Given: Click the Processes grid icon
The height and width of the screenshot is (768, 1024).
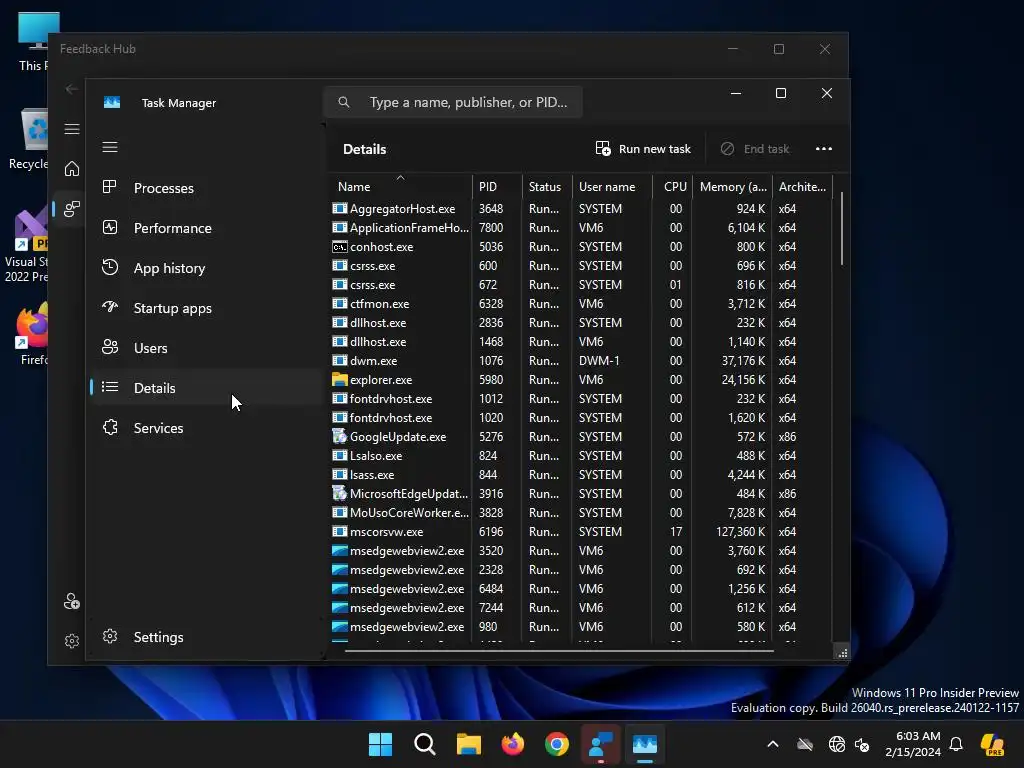Looking at the screenshot, I should pos(110,187).
